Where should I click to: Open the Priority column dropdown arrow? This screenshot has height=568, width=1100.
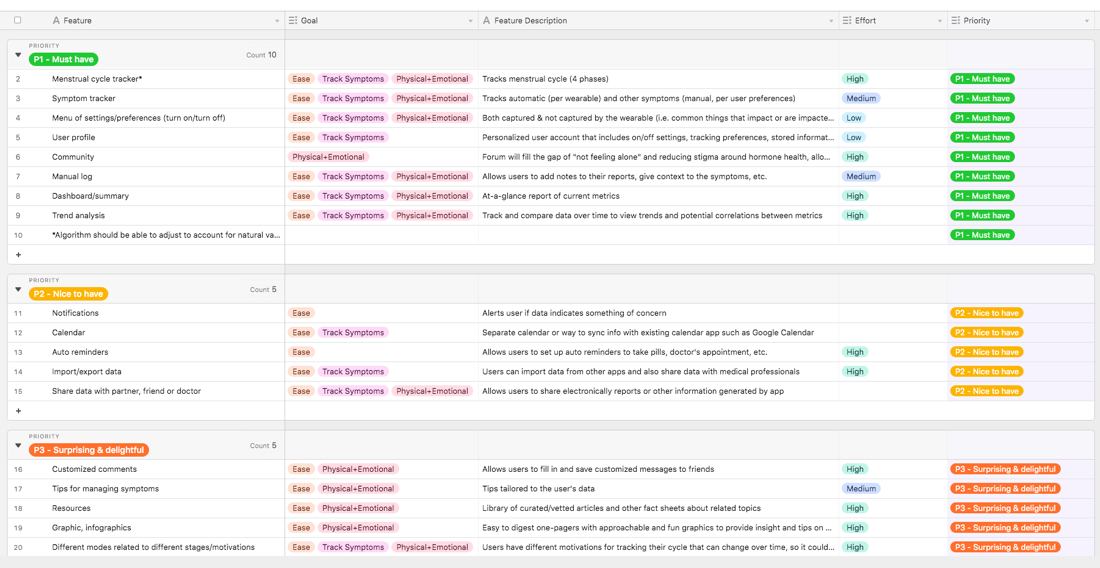pyautogui.click(x=1087, y=21)
